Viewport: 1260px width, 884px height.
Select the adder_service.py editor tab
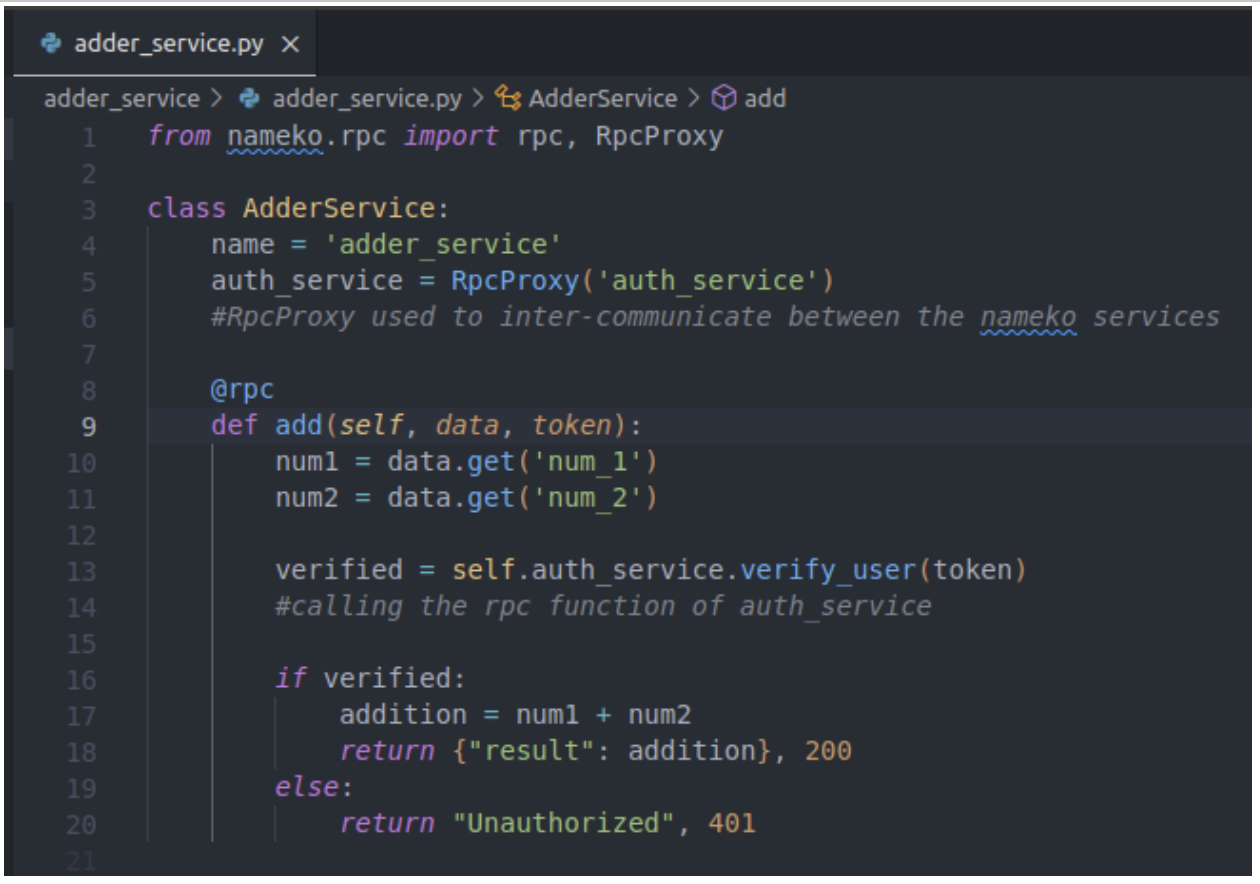tap(166, 45)
